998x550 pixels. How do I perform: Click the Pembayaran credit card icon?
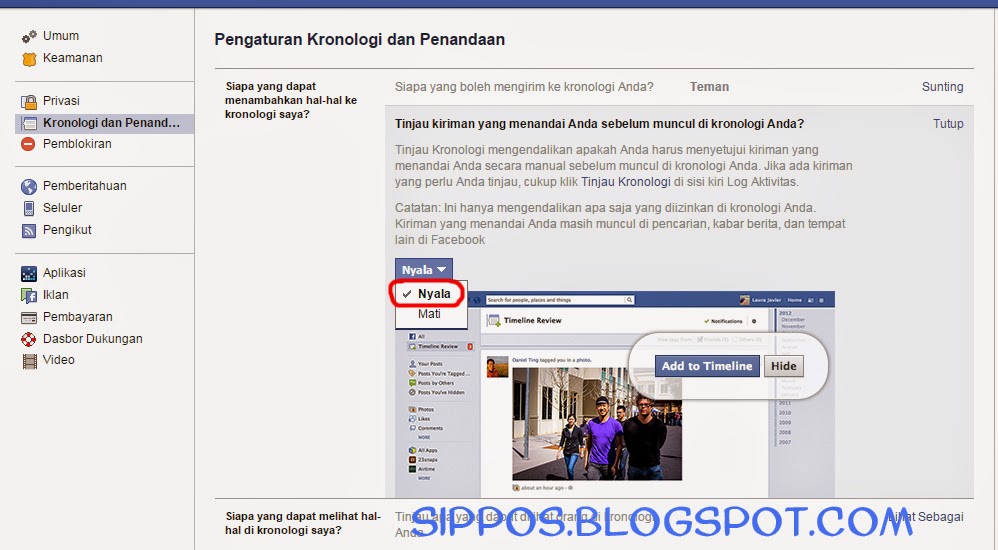tap(29, 317)
